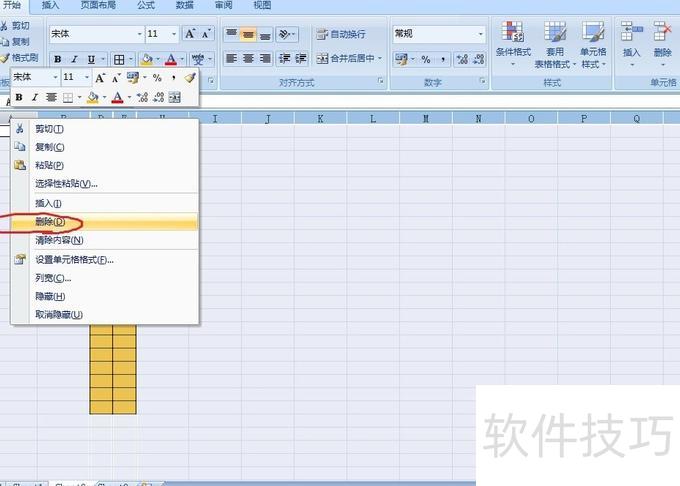Choose 删除(D) from context menu
The width and height of the screenshot is (680, 486).
(x=105, y=222)
